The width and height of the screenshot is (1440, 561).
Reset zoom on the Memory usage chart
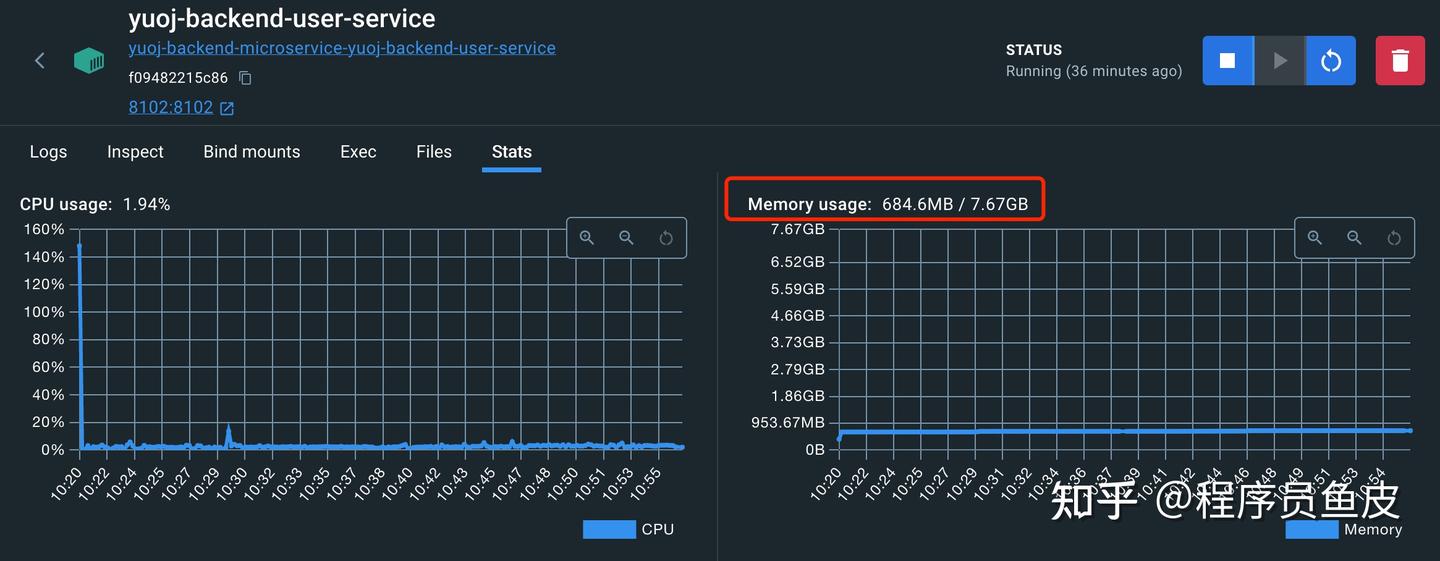coord(1394,238)
